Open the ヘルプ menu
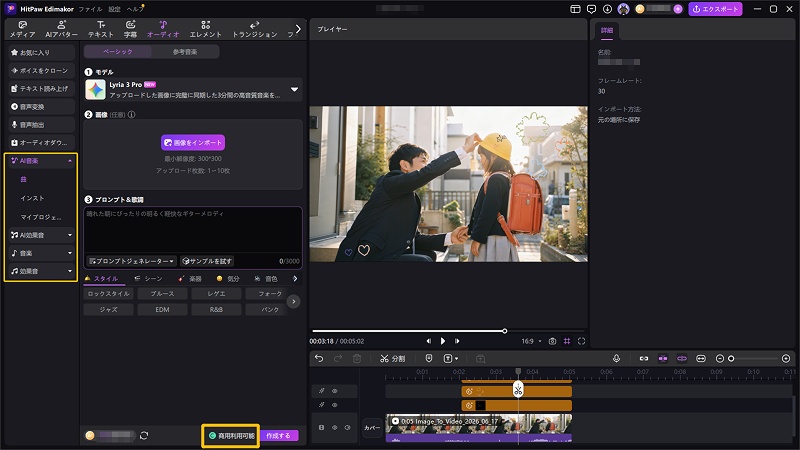The height and width of the screenshot is (450, 800). [x=135, y=9]
